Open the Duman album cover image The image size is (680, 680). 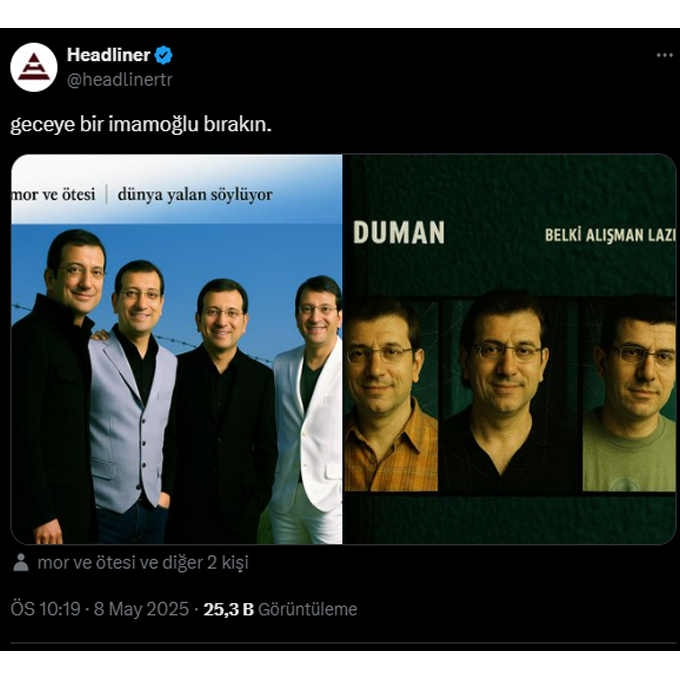pyautogui.click(x=510, y=349)
